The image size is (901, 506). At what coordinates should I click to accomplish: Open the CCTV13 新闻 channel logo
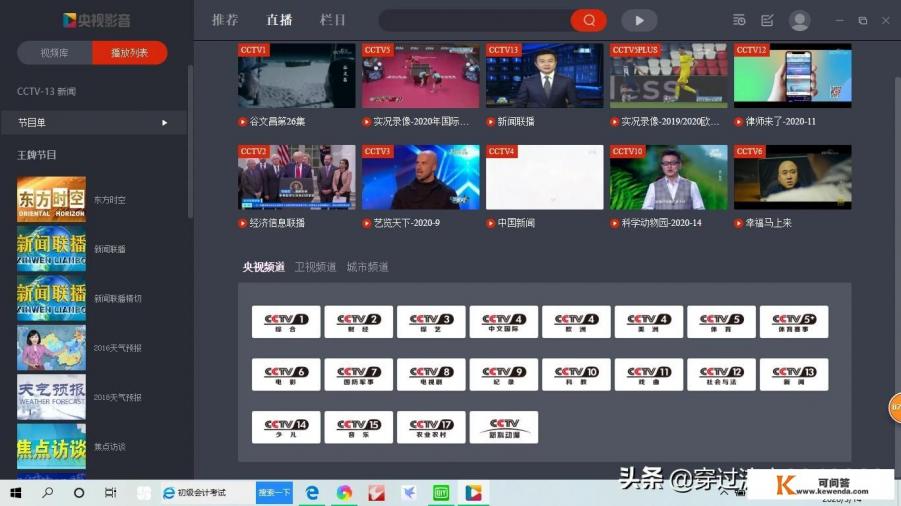point(794,374)
